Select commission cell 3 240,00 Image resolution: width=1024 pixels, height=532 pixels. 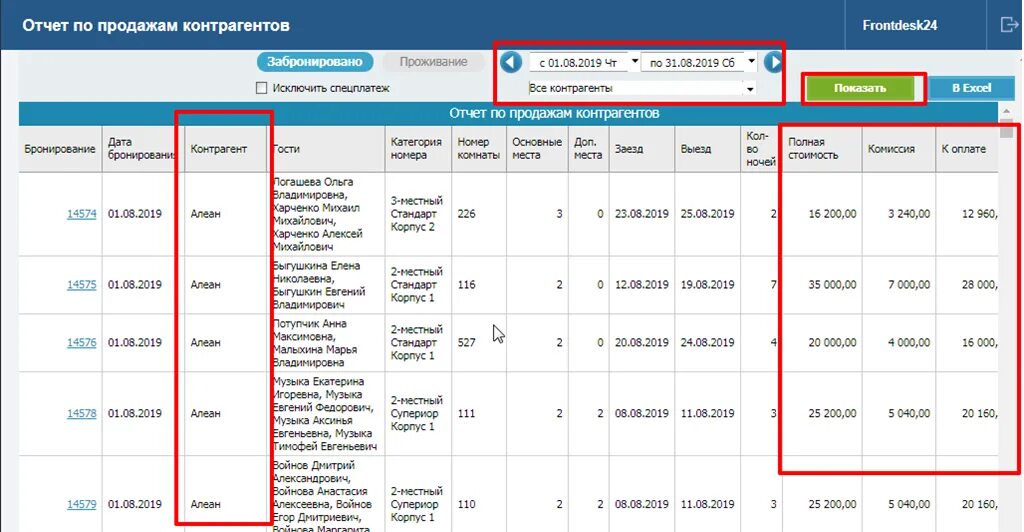(899, 214)
